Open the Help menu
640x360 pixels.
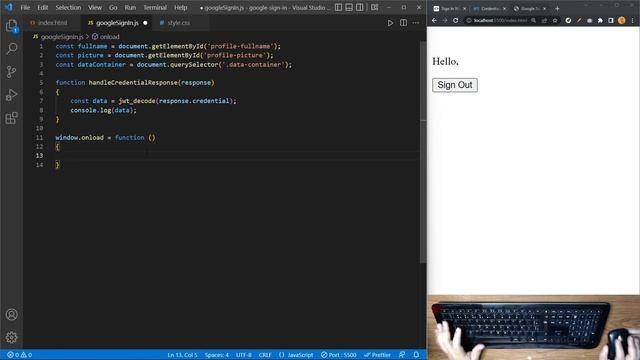click(x=180, y=7)
